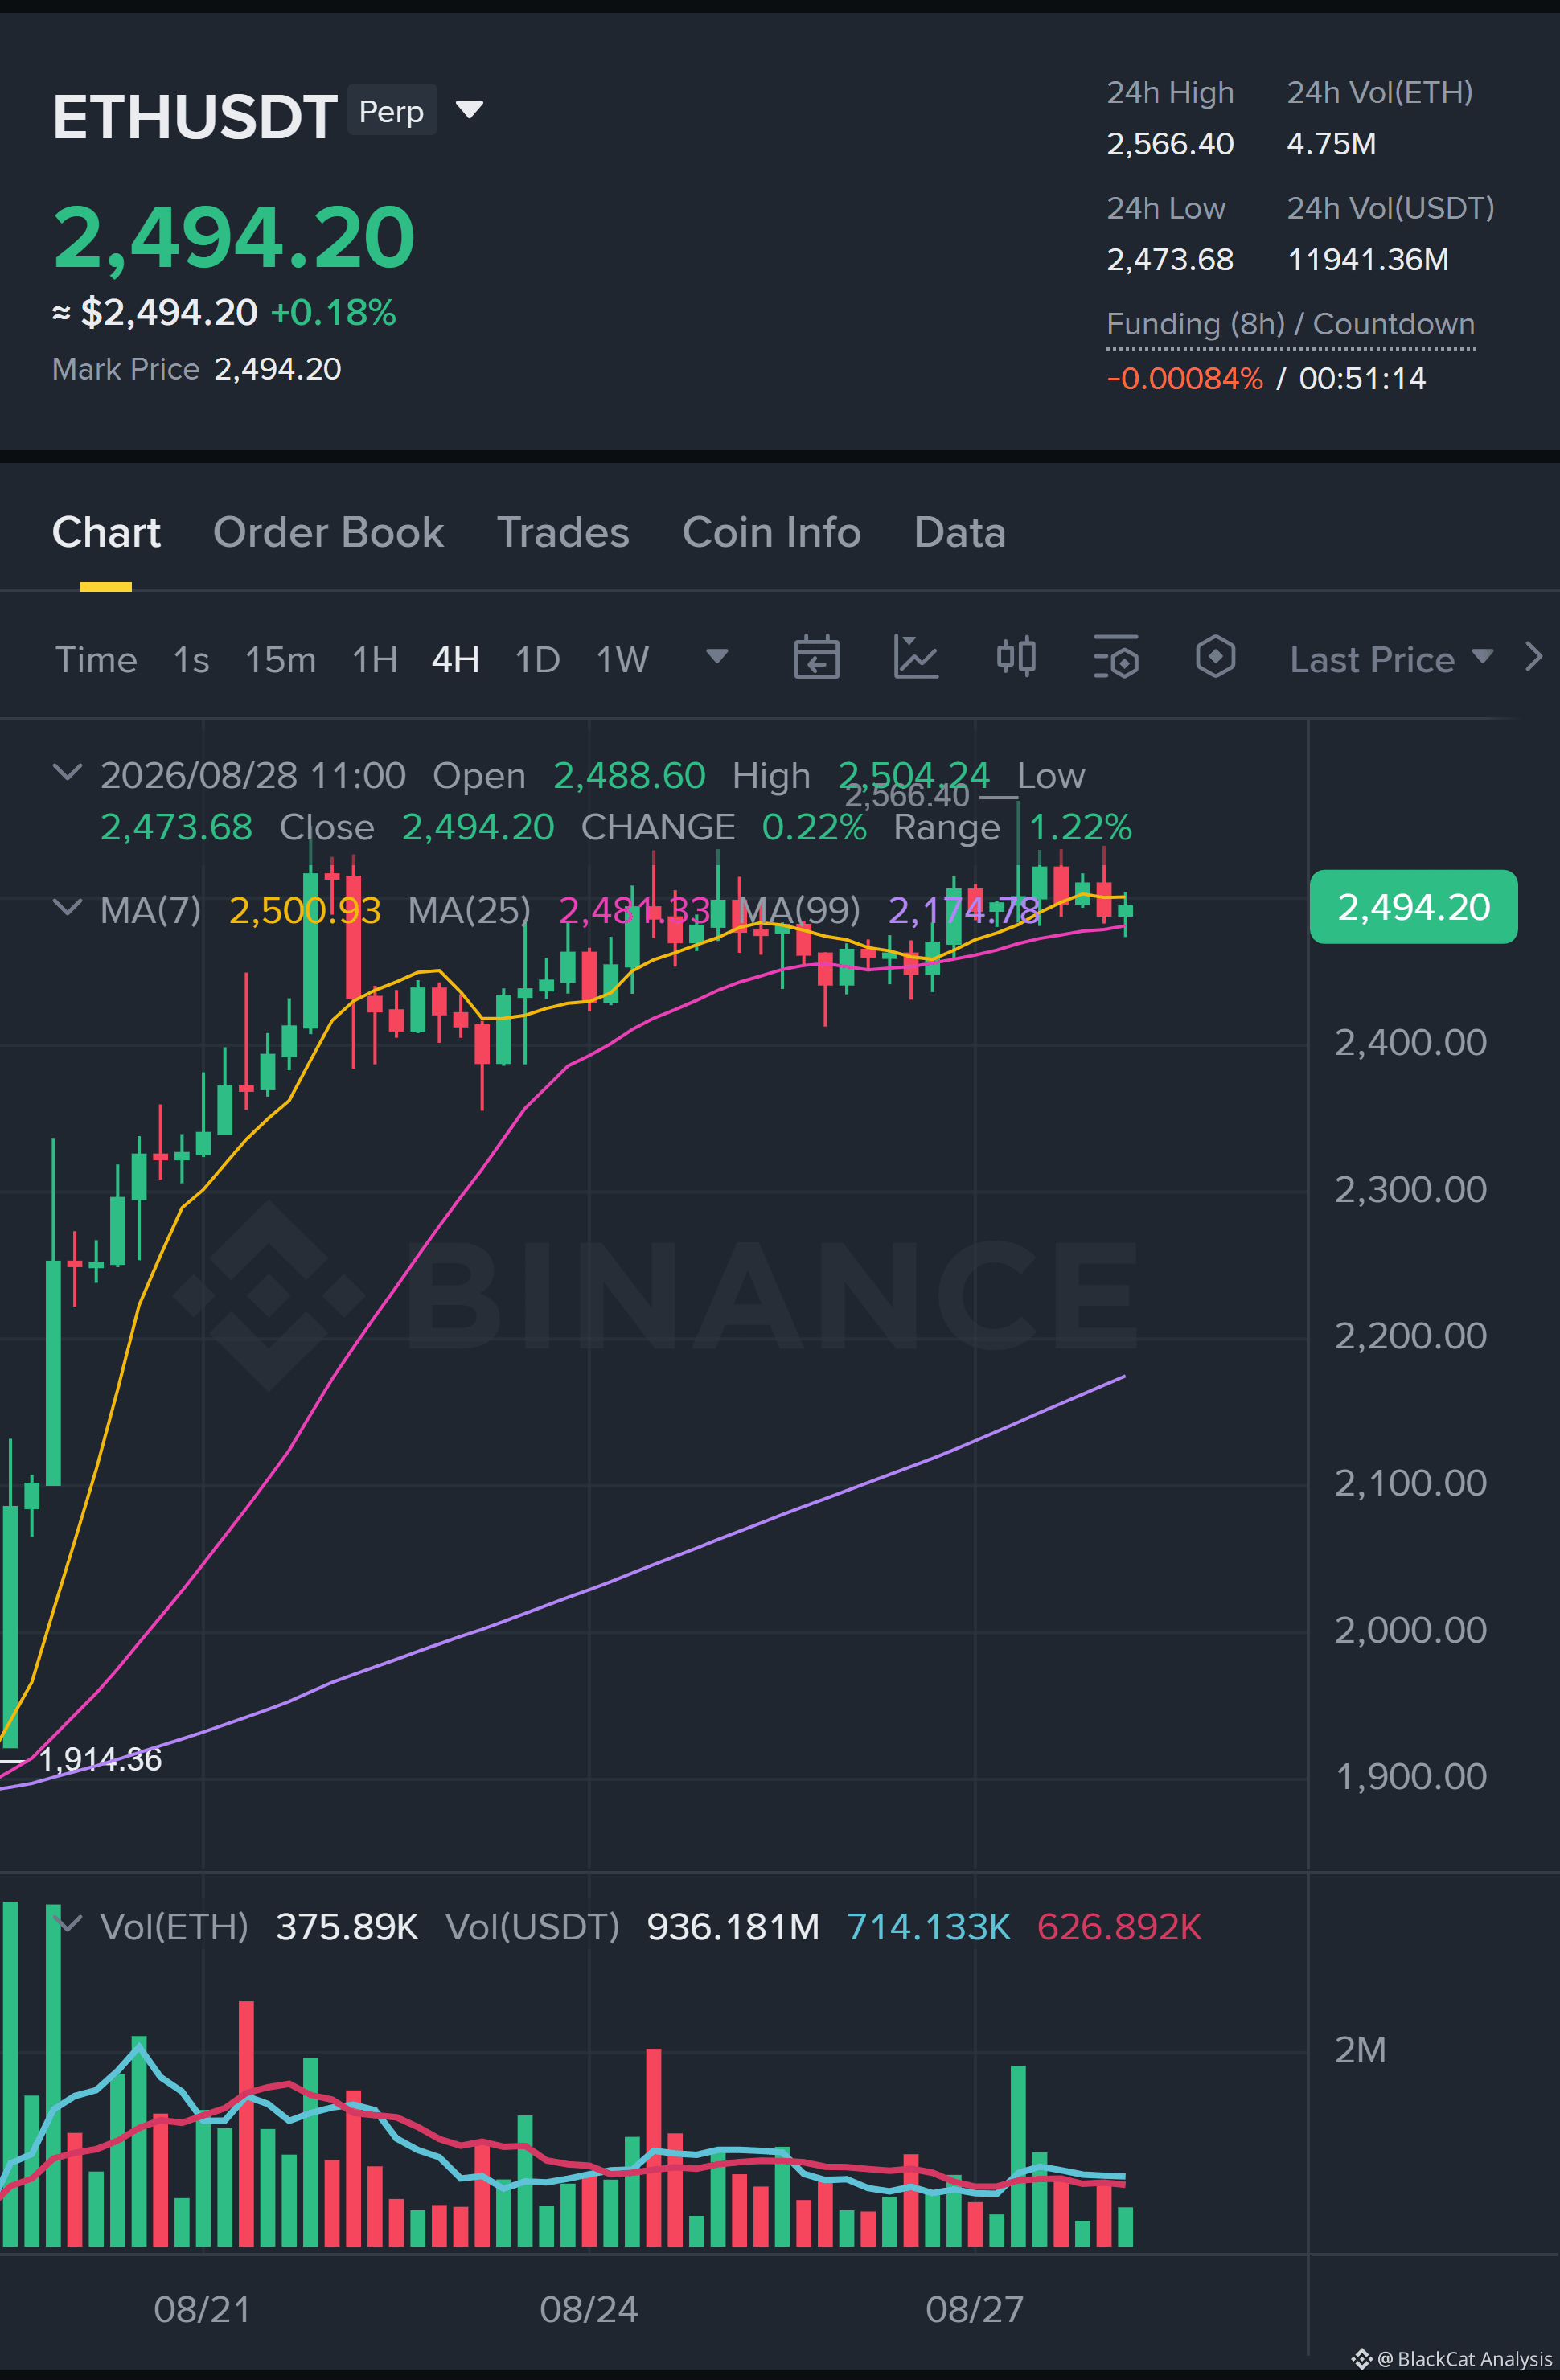1560x2380 pixels.
Task: Open the chart display settings icon
Action: tap(1116, 657)
